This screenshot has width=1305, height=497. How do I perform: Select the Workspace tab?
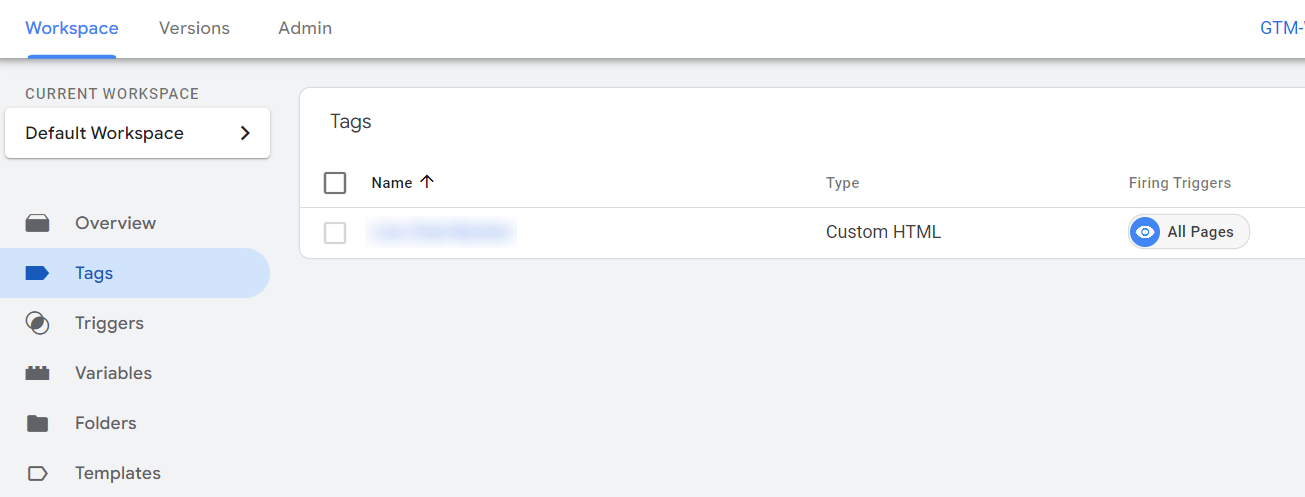[x=72, y=28]
